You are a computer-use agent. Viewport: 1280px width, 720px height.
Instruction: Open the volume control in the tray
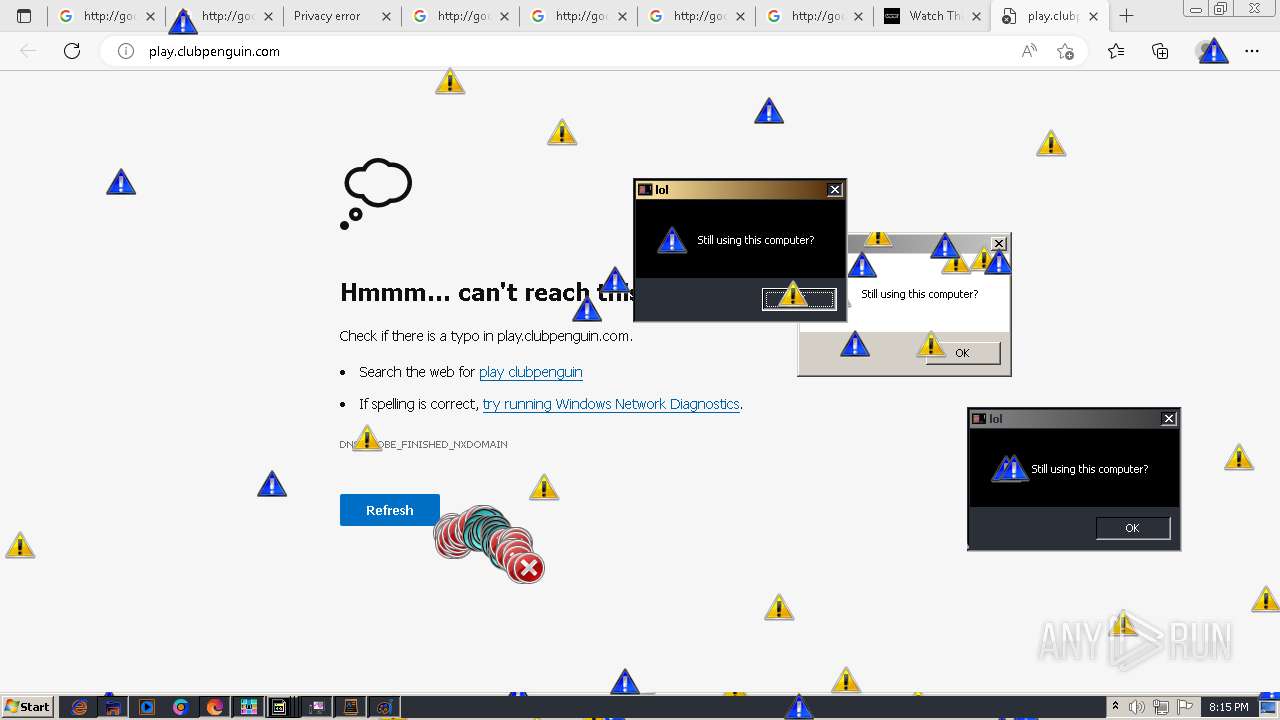[x=1137, y=707]
